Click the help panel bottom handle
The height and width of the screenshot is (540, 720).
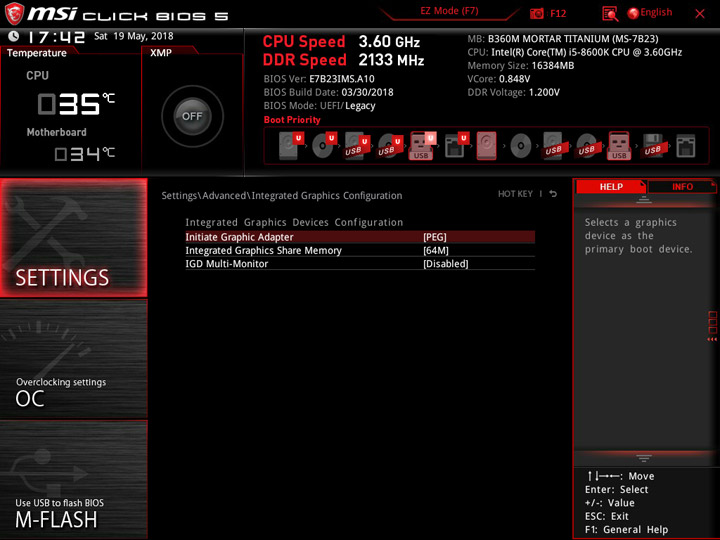pyautogui.click(x=644, y=458)
